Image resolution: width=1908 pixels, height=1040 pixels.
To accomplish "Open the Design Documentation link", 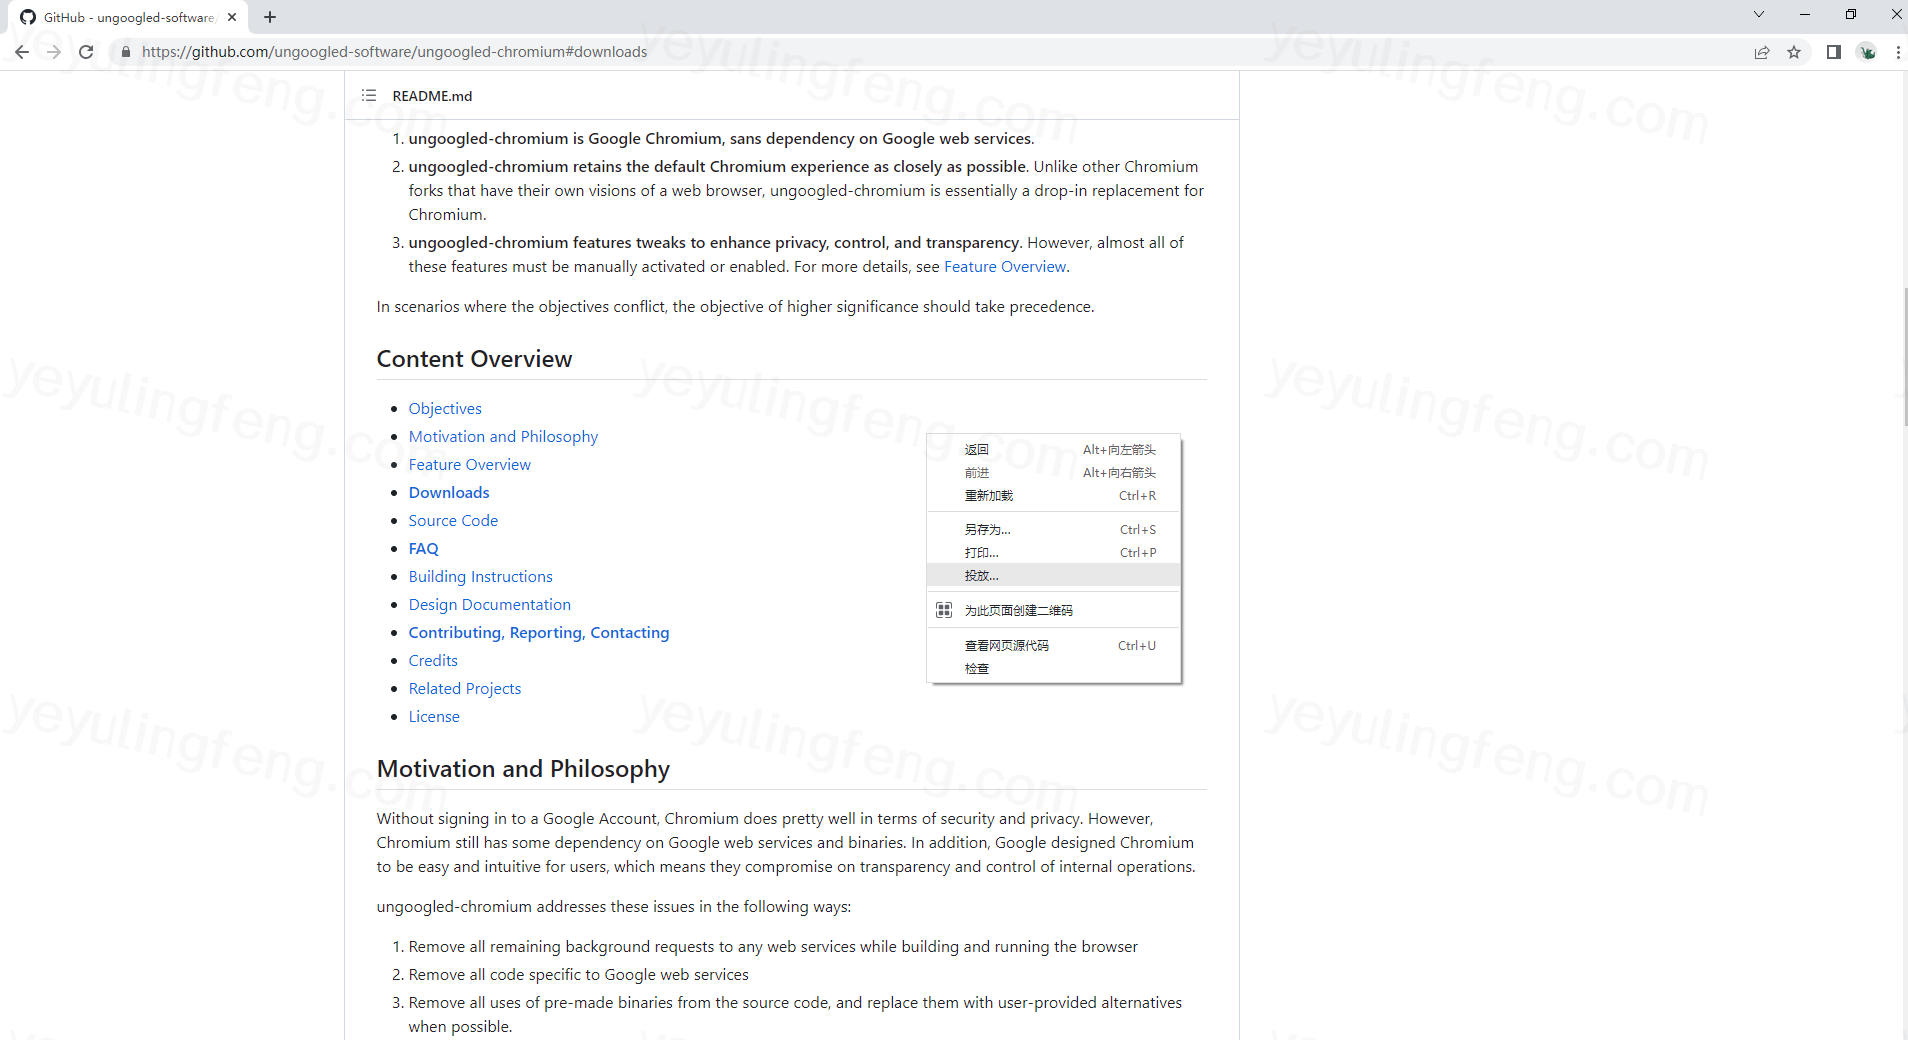I will 489,604.
